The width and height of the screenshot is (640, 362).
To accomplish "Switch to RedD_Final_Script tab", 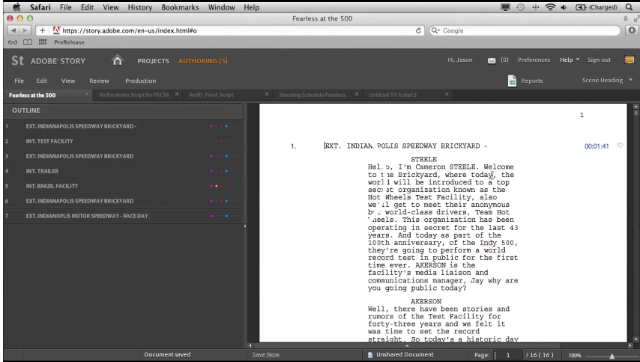I will pyautogui.click(x=211, y=95).
